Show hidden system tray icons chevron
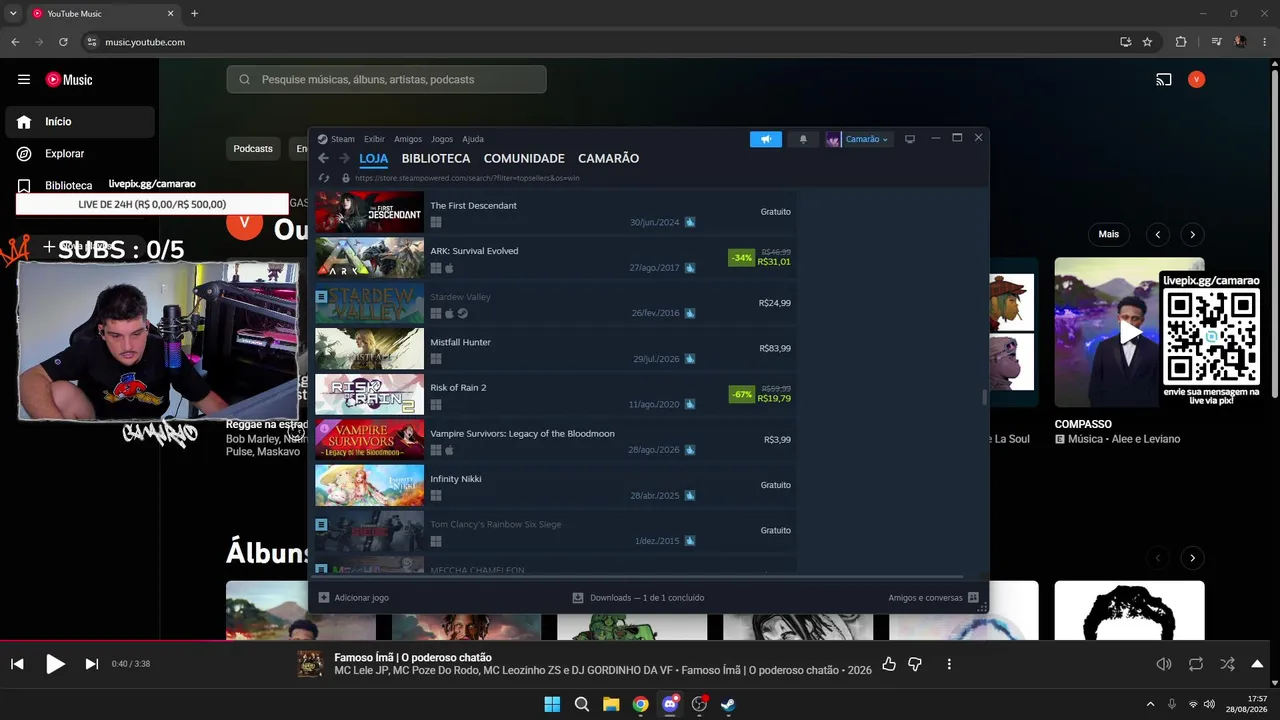The image size is (1280, 720). click(1150, 704)
